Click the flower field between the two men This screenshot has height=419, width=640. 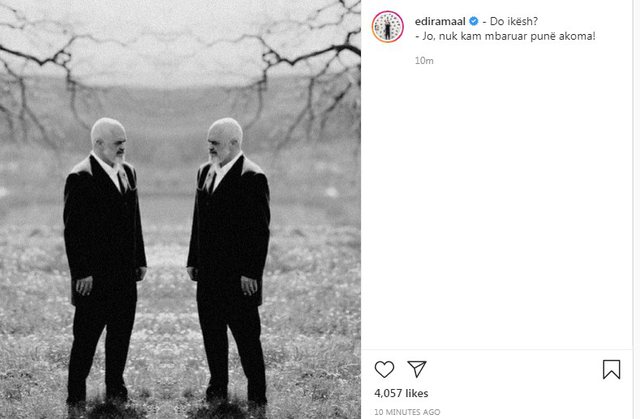(x=167, y=326)
